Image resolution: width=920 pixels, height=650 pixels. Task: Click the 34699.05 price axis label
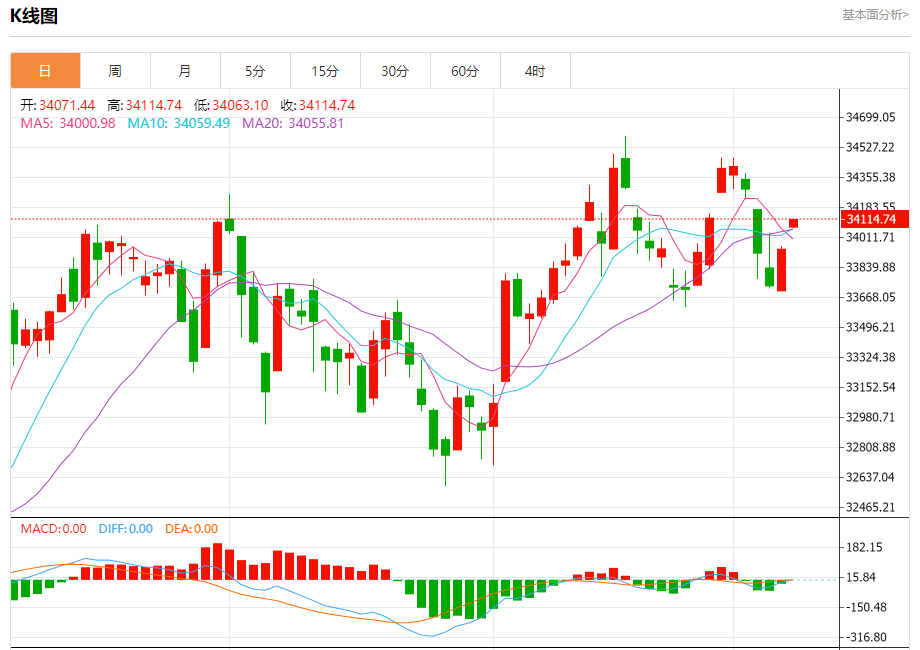point(871,117)
